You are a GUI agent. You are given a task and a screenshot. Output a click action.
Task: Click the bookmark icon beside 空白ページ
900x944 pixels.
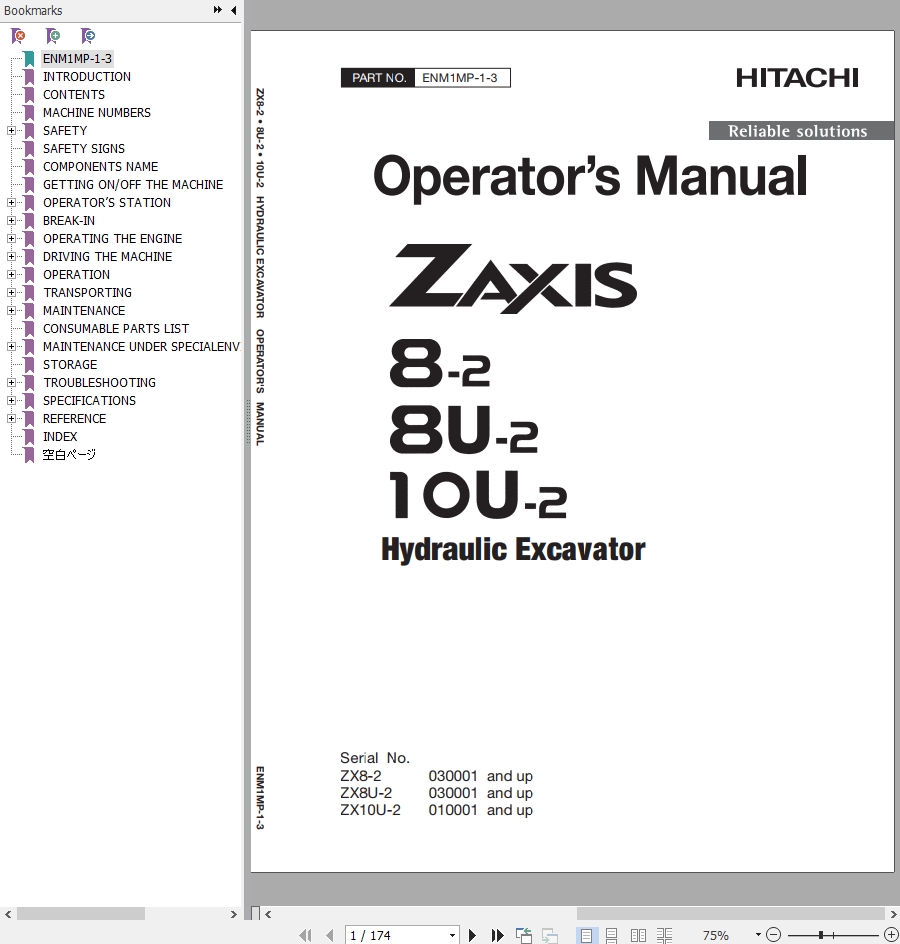point(29,455)
